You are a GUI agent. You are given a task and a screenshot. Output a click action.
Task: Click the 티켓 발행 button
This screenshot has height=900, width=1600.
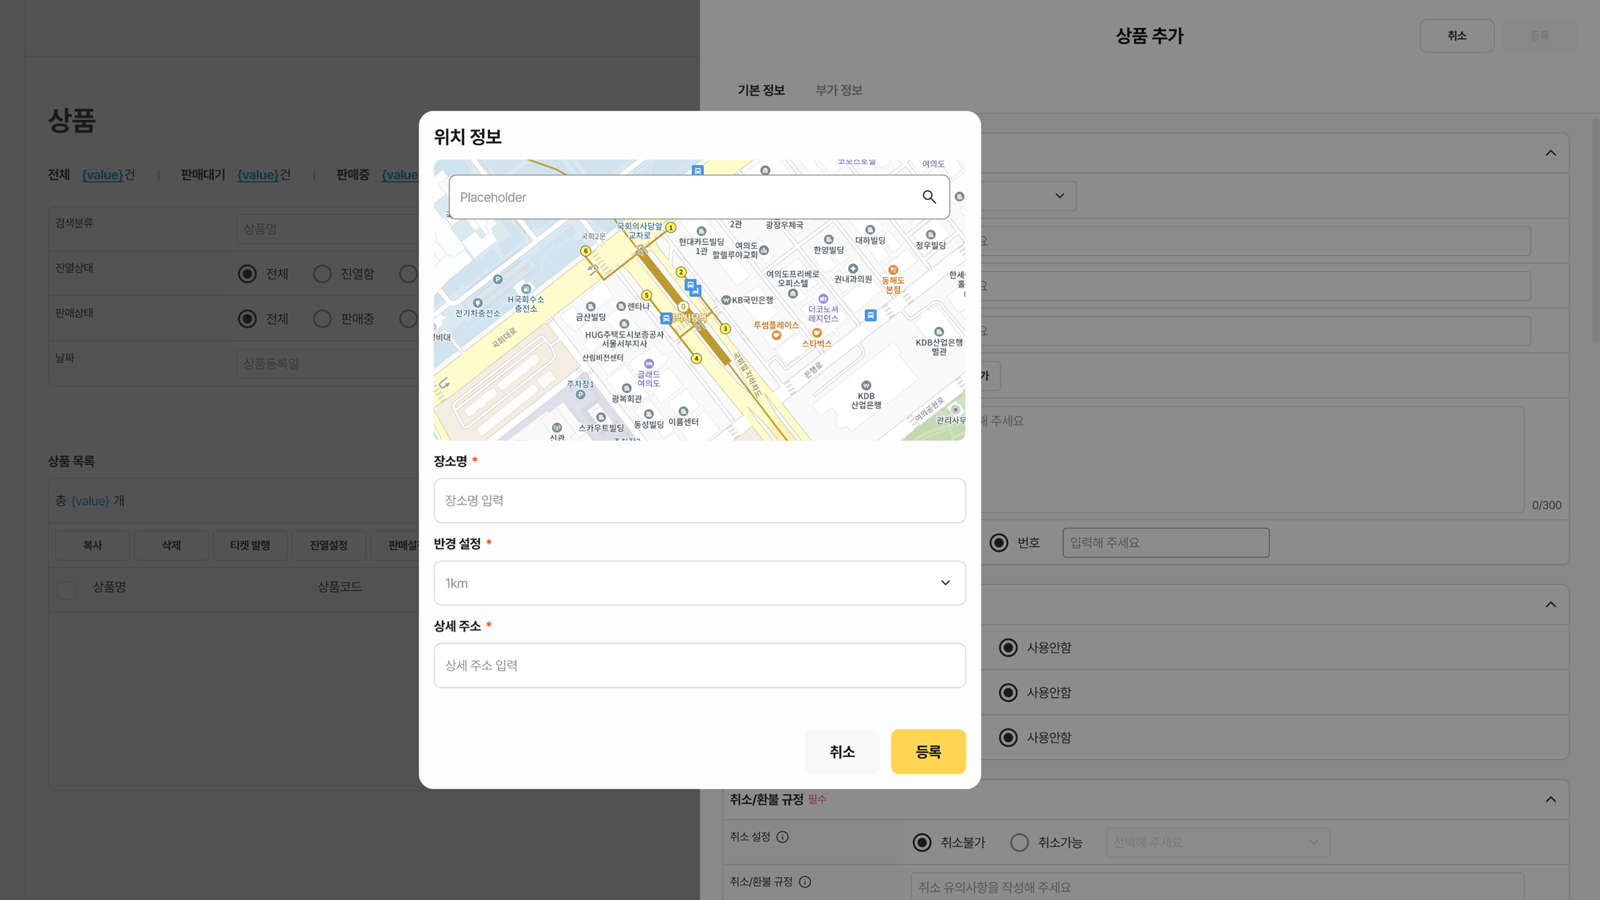tap(250, 545)
